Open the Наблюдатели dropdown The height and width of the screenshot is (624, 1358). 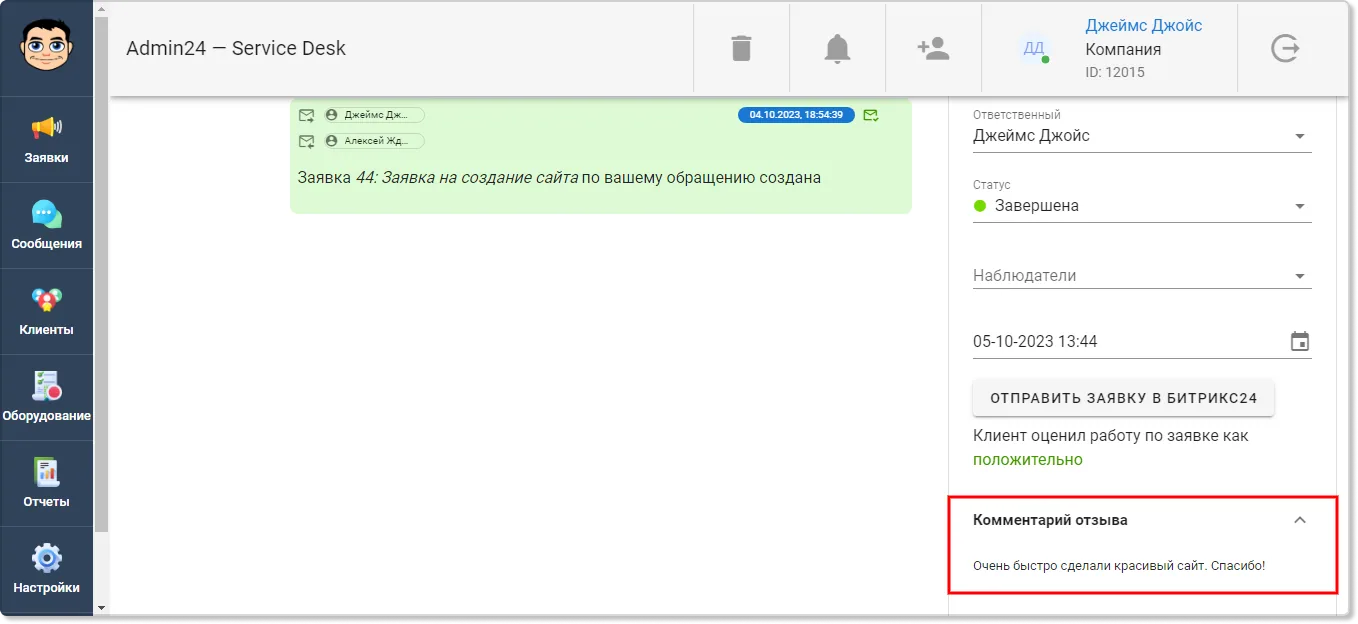pyautogui.click(x=1142, y=276)
